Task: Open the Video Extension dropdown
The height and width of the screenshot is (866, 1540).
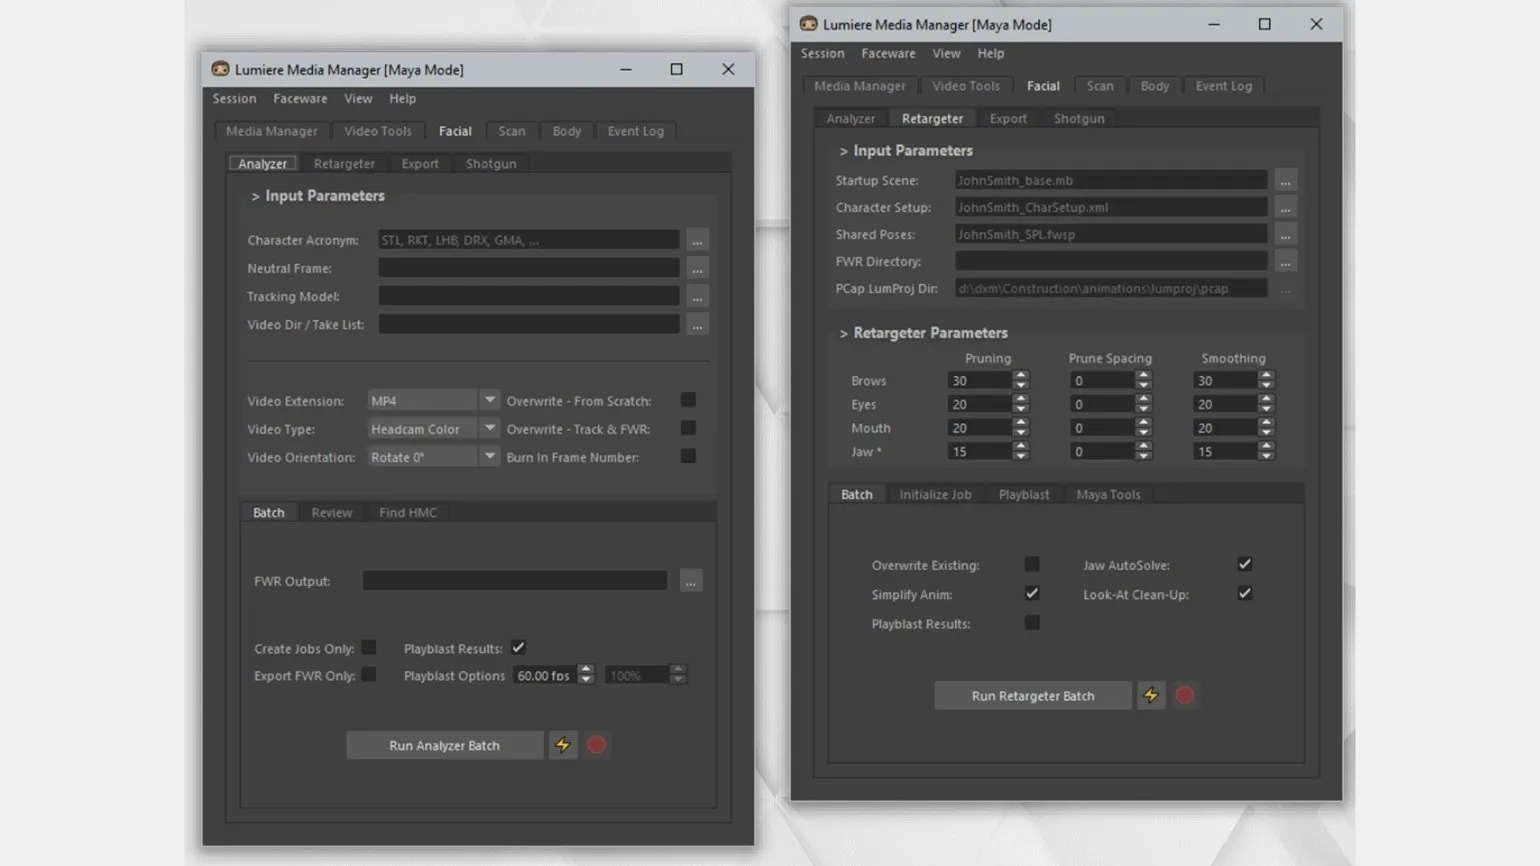Action: (x=489, y=400)
